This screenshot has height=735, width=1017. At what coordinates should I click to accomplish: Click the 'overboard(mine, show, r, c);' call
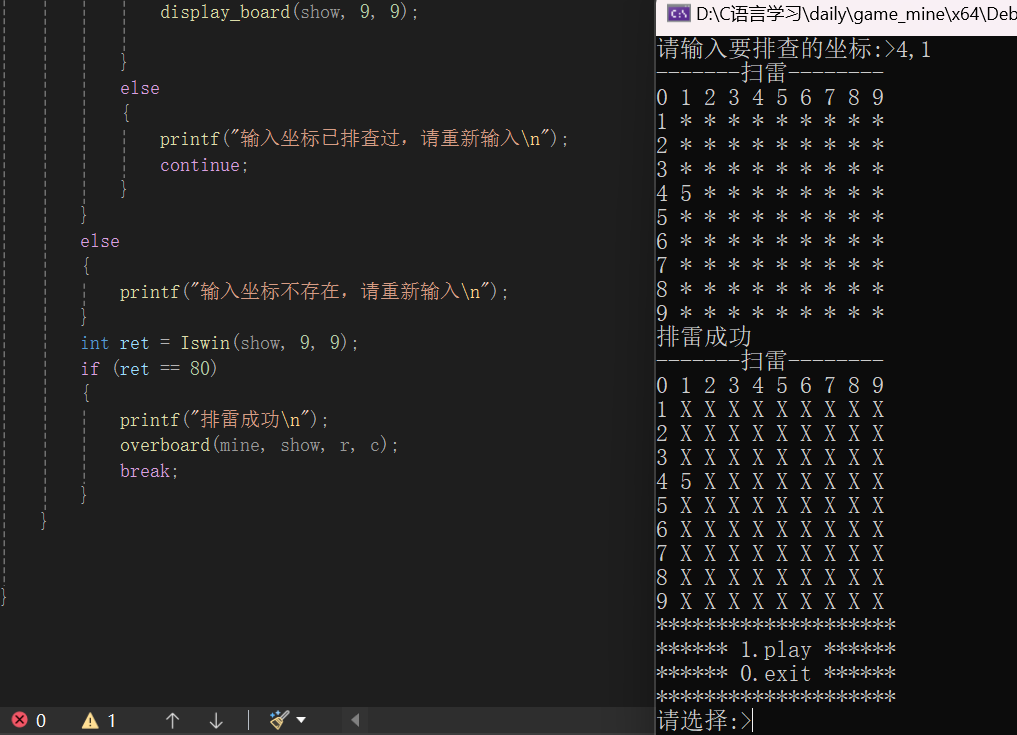point(259,445)
